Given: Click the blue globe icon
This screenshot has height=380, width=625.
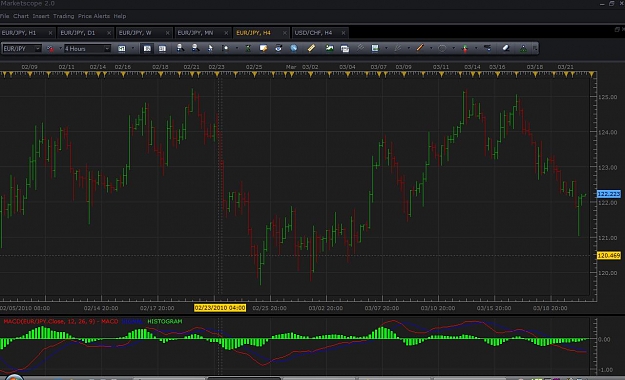Looking at the screenshot, I should point(294,48).
